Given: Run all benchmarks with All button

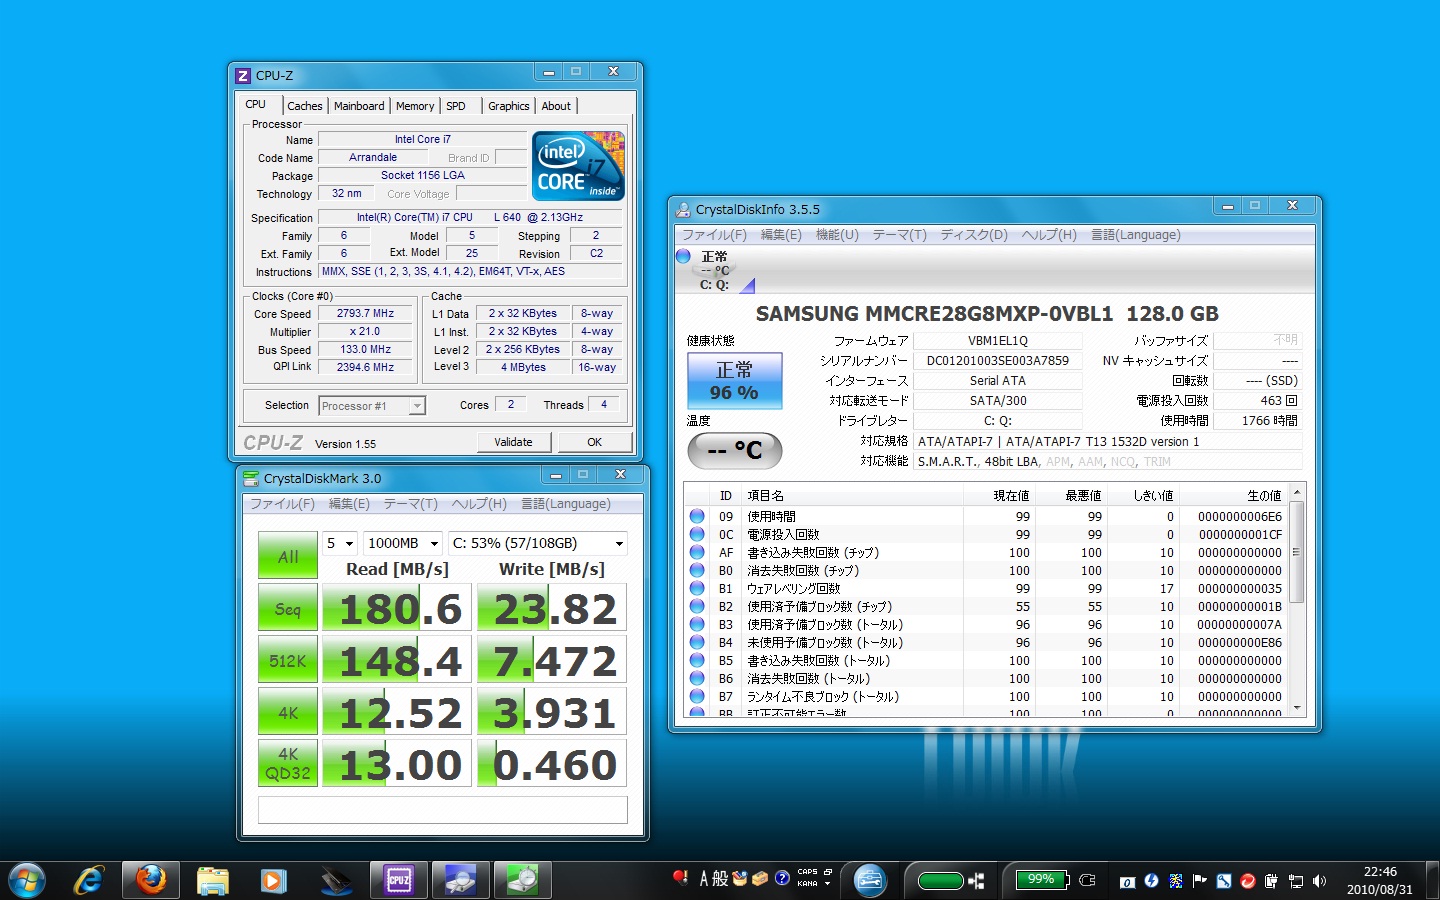Looking at the screenshot, I should [288, 556].
